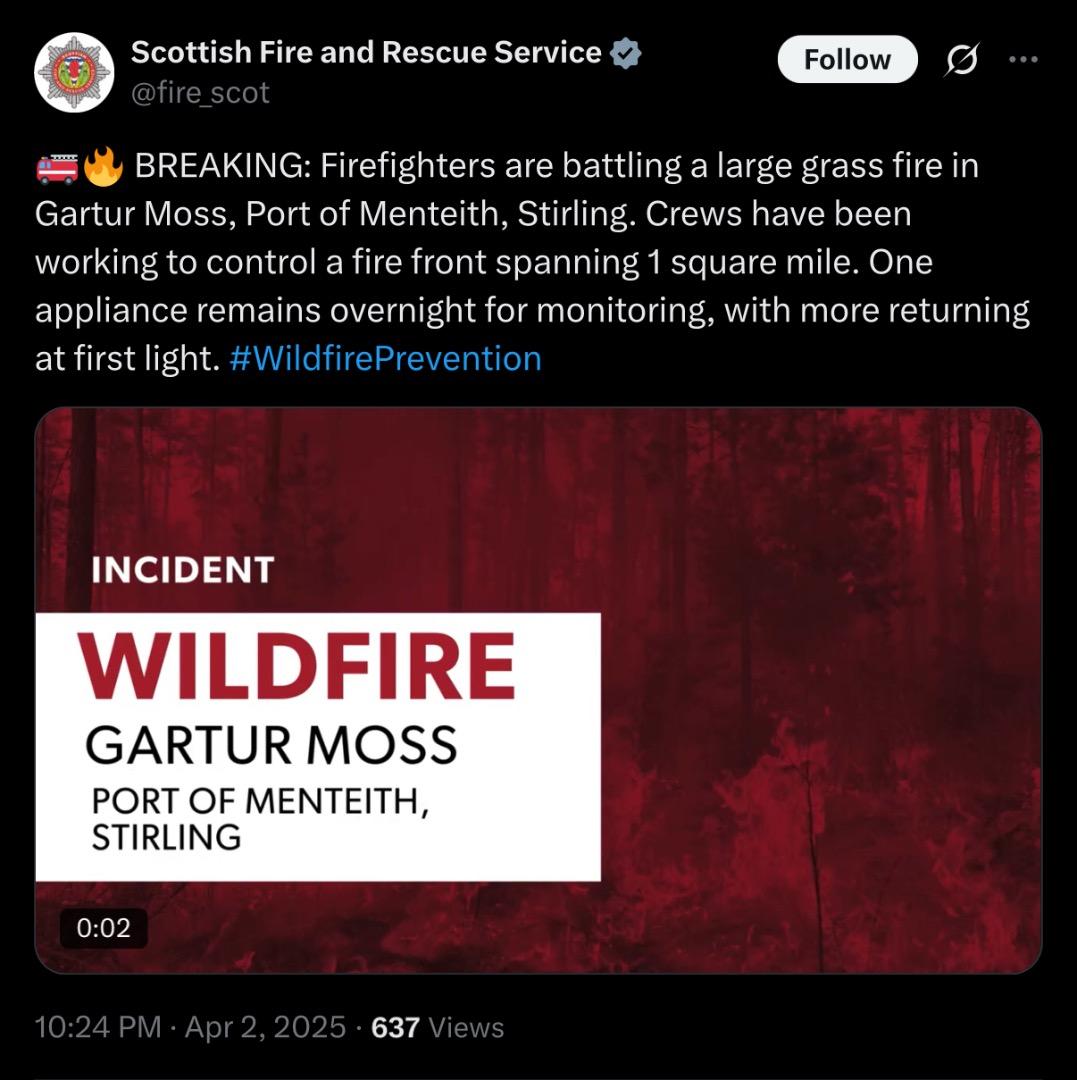Open the Grok slashed-circle icon
Screen dimensions: 1077x1080
[962, 61]
